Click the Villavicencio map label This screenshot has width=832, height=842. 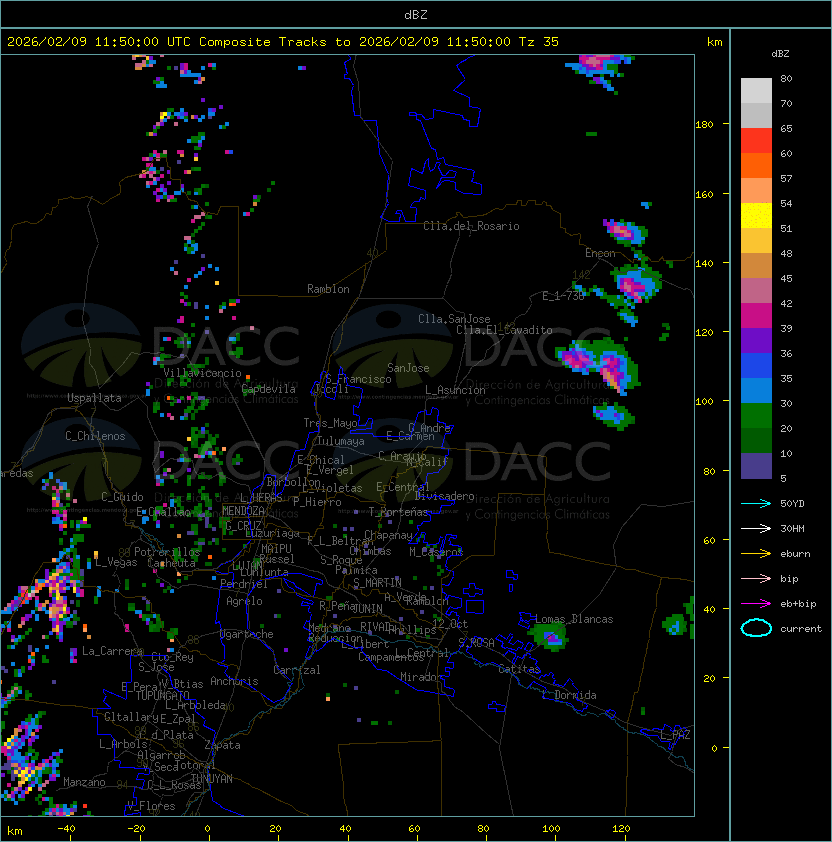pyautogui.click(x=202, y=373)
